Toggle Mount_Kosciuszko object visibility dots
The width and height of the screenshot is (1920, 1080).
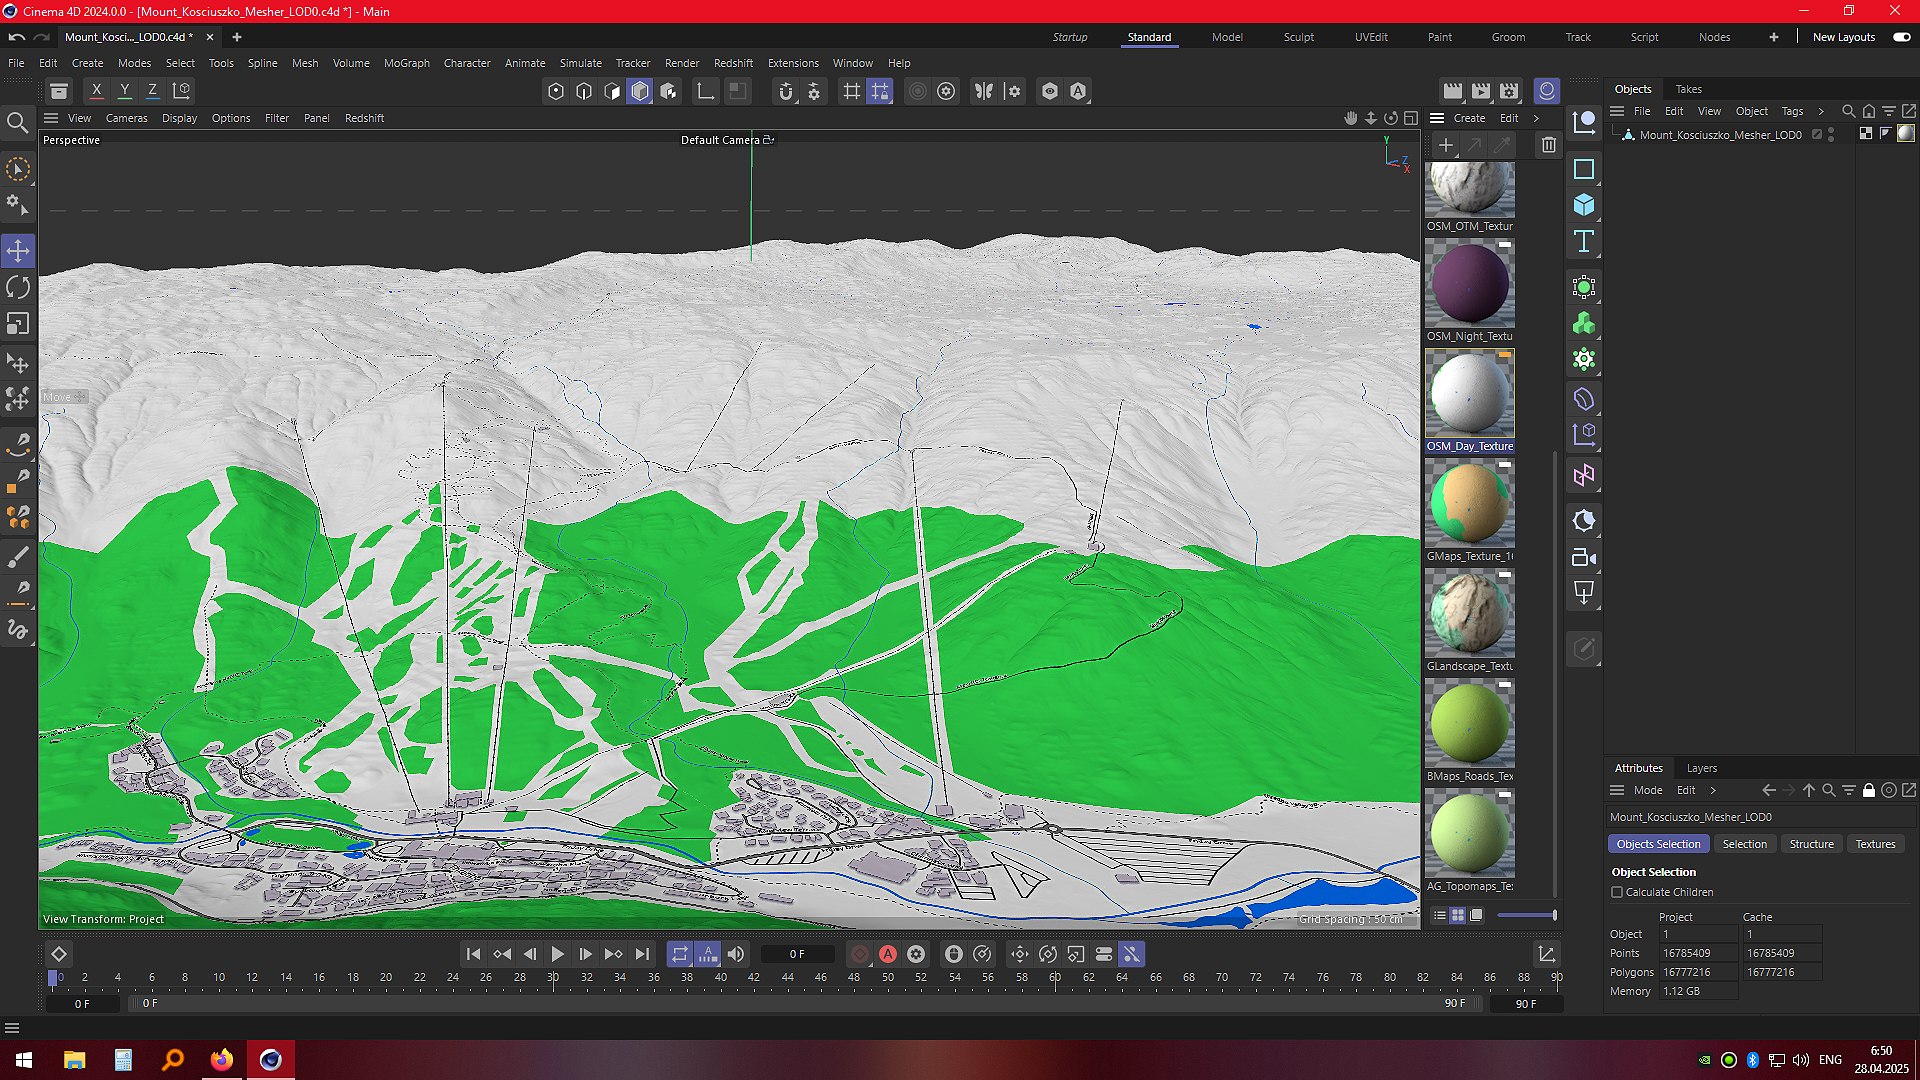[1832, 134]
